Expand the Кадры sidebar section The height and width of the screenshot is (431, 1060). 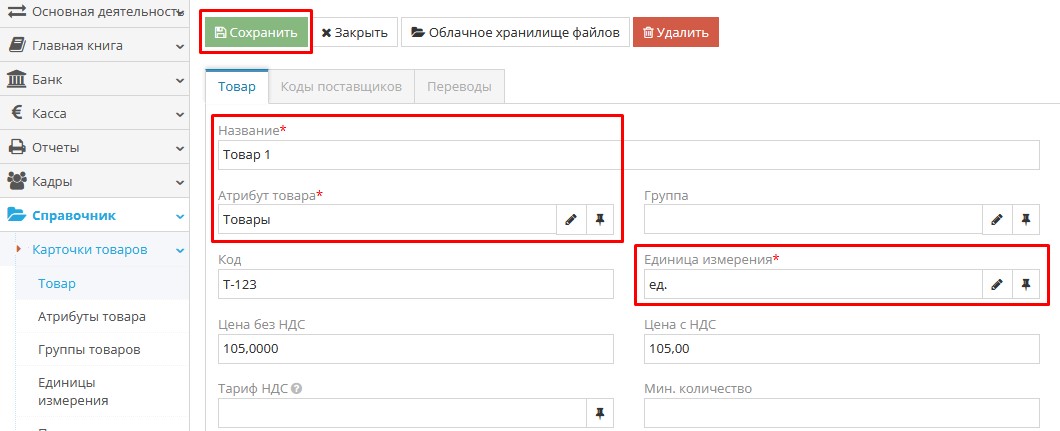tap(94, 181)
